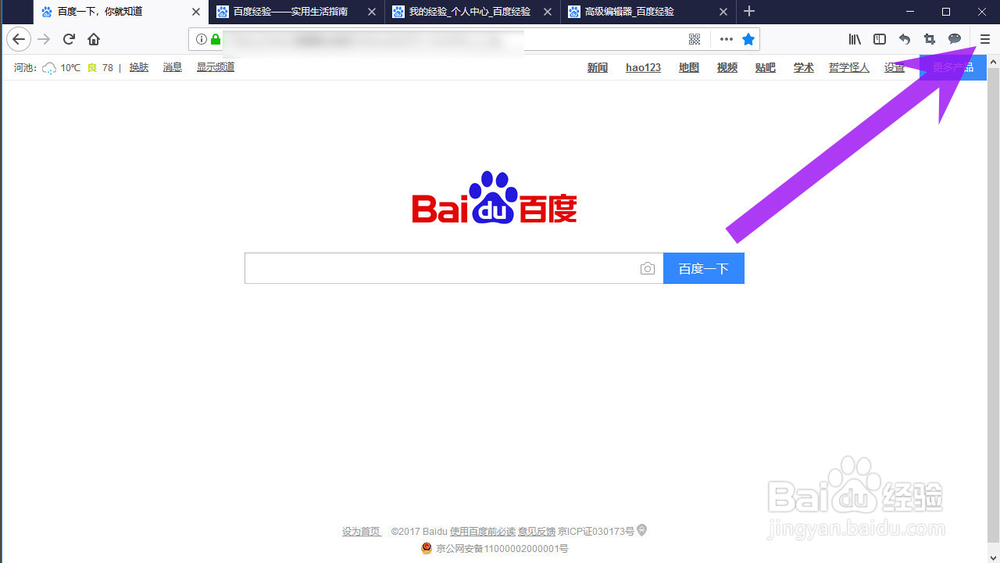Image resolution: width=1000 pixels, height=563 pixels.
Task: Open page actions three-dots menu
Action: coord(726,40)
